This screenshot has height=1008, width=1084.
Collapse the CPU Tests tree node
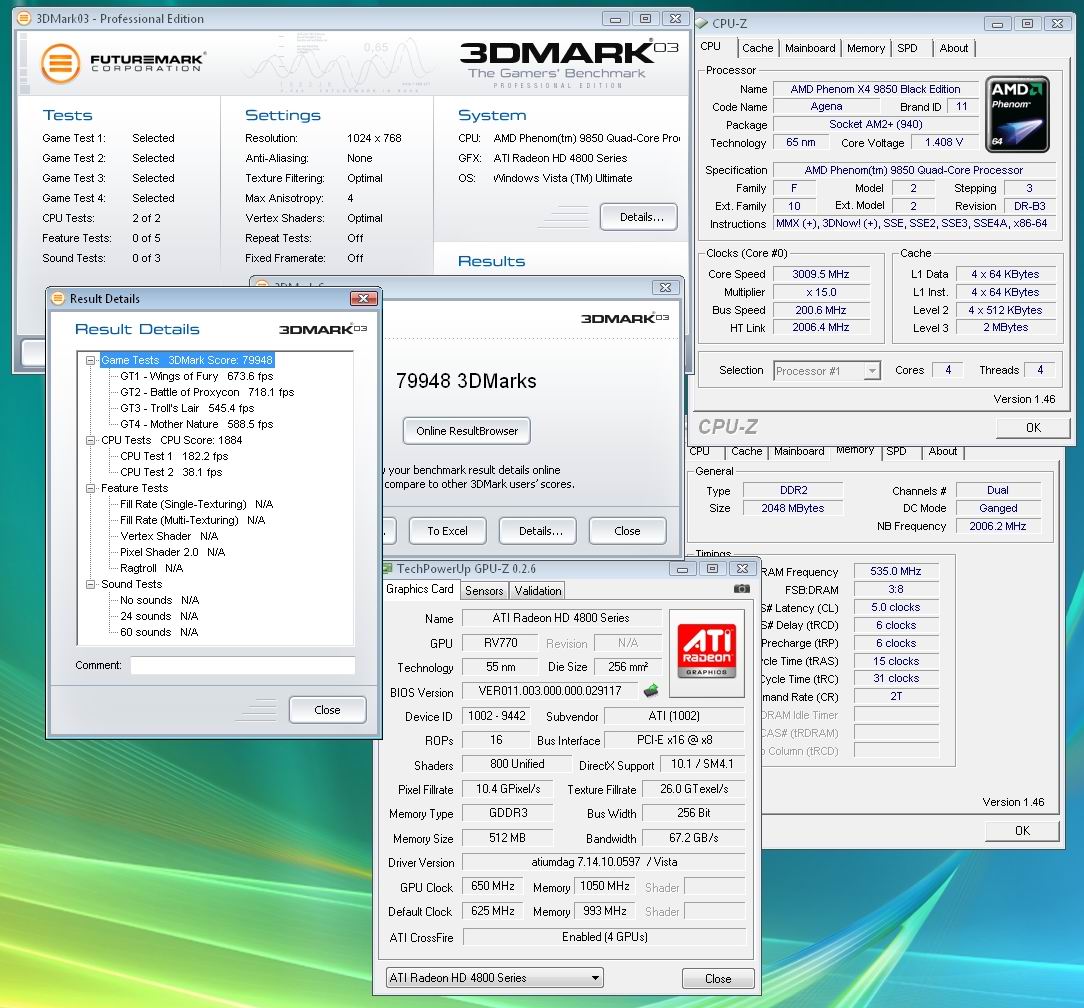pos(90,440)
